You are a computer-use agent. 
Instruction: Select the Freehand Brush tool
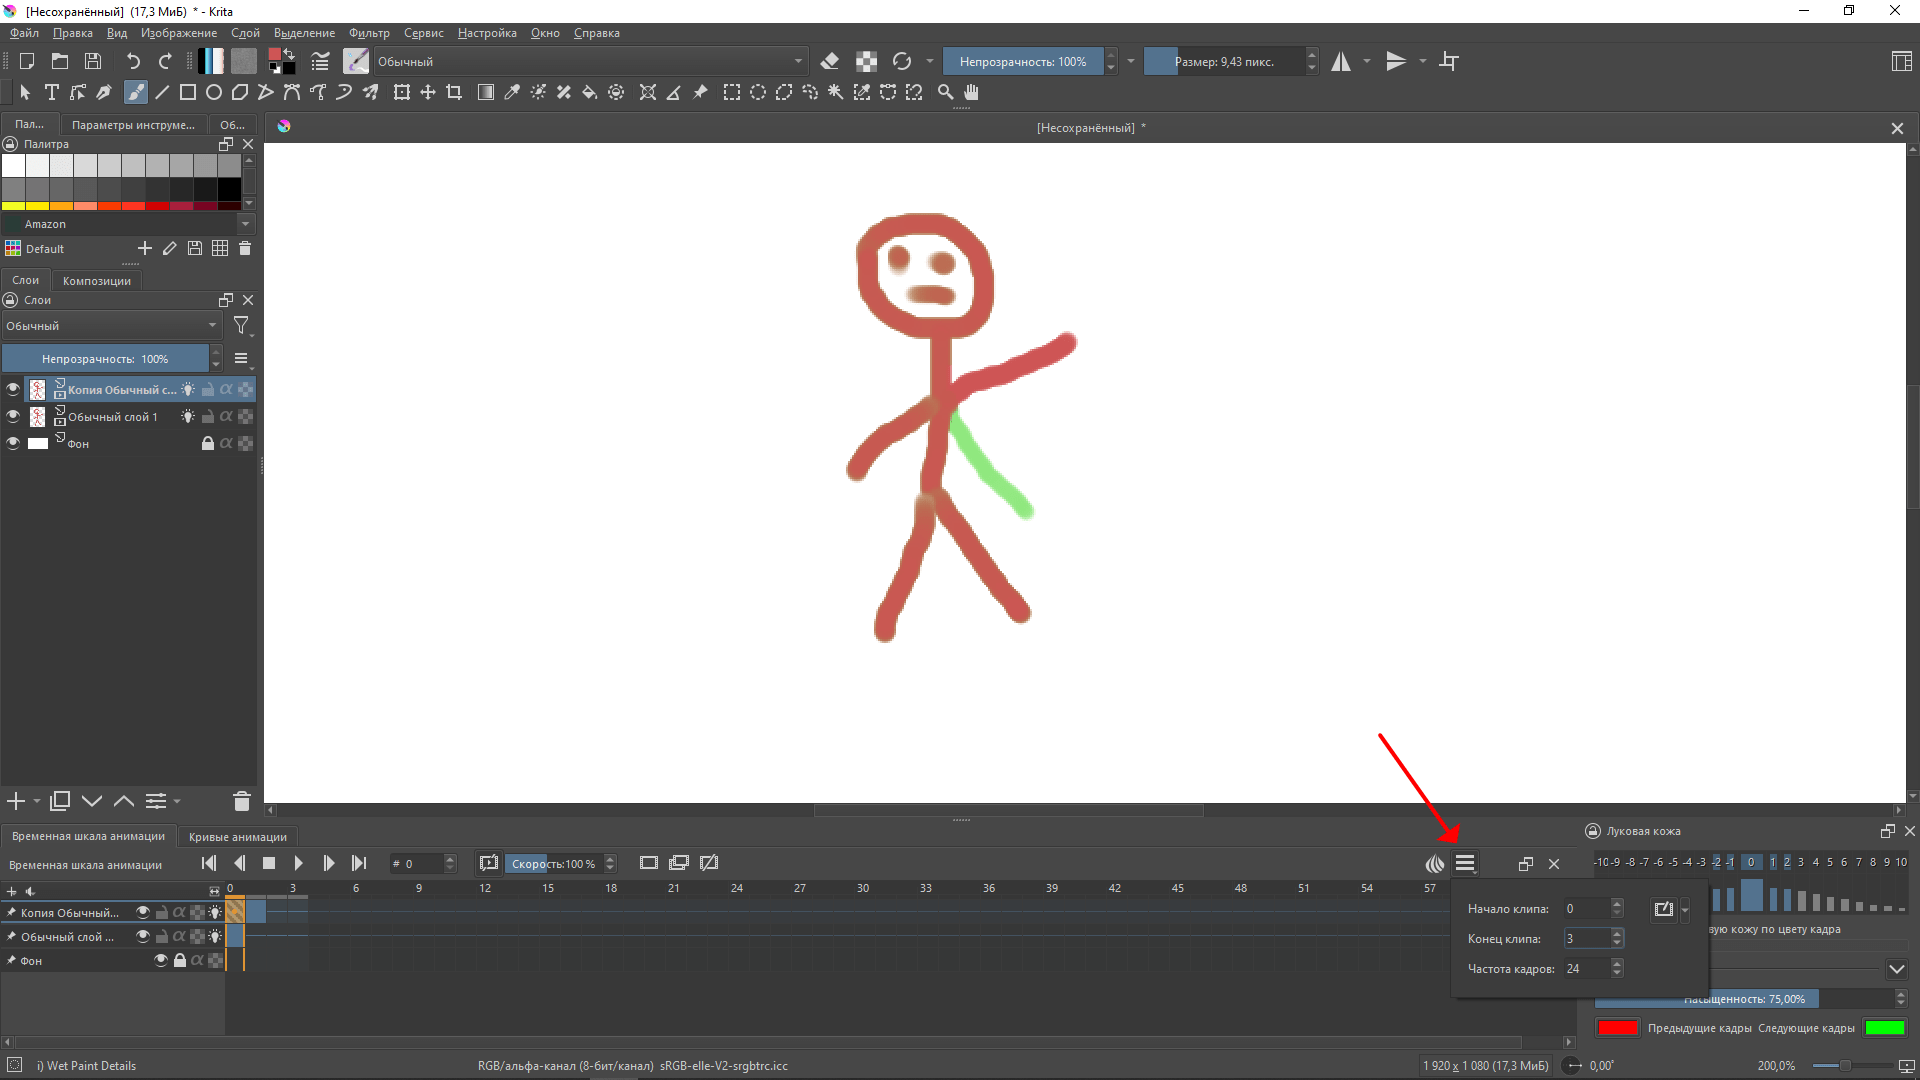[x=132, y=91]
